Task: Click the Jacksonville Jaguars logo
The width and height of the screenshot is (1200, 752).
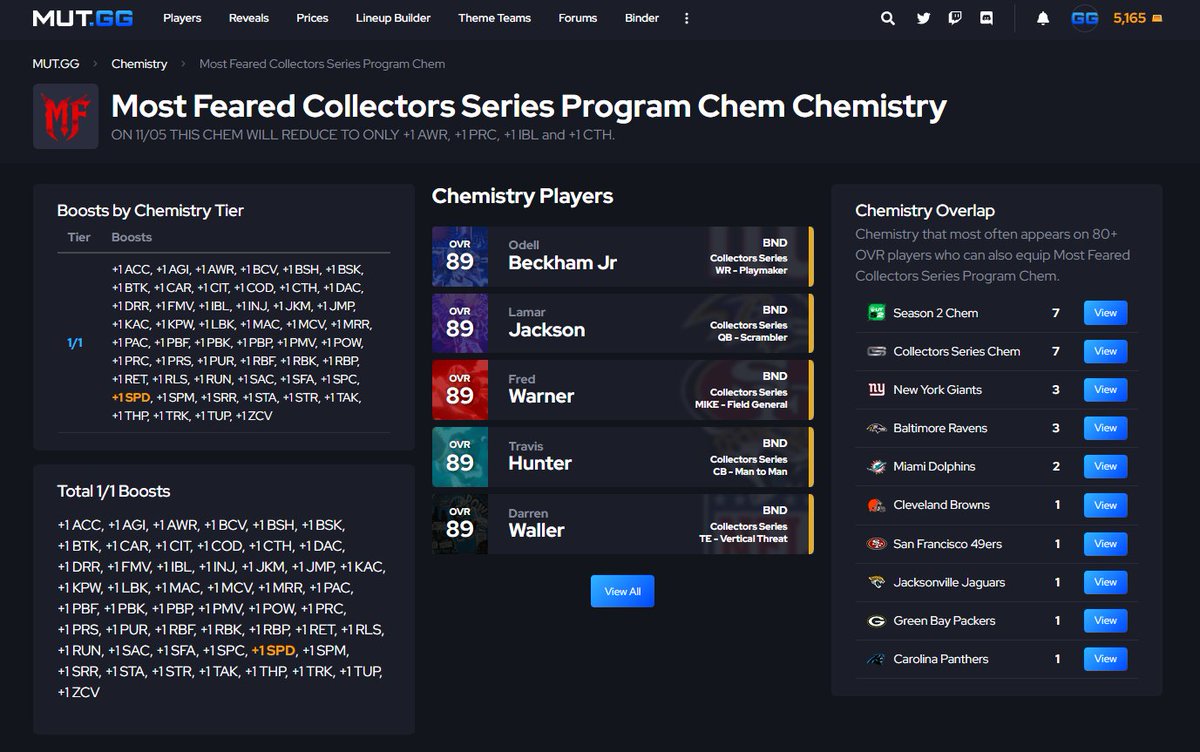Action: (x=876, y=582)
